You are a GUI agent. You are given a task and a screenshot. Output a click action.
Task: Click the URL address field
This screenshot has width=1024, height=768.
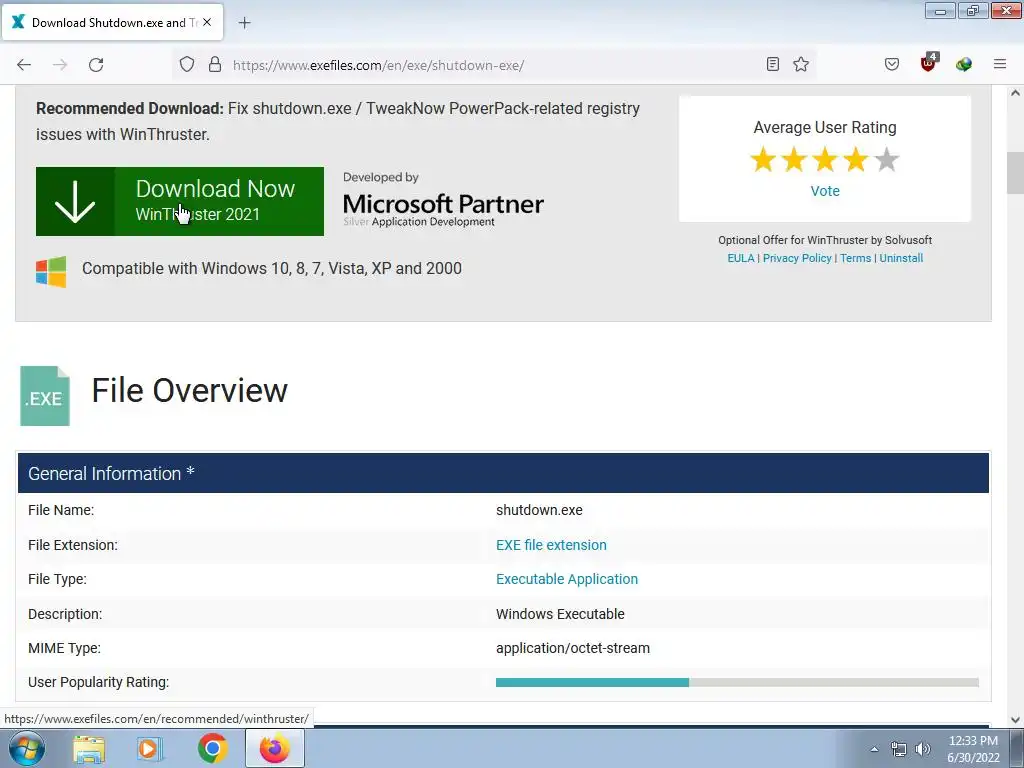click(x=493, y=65)
